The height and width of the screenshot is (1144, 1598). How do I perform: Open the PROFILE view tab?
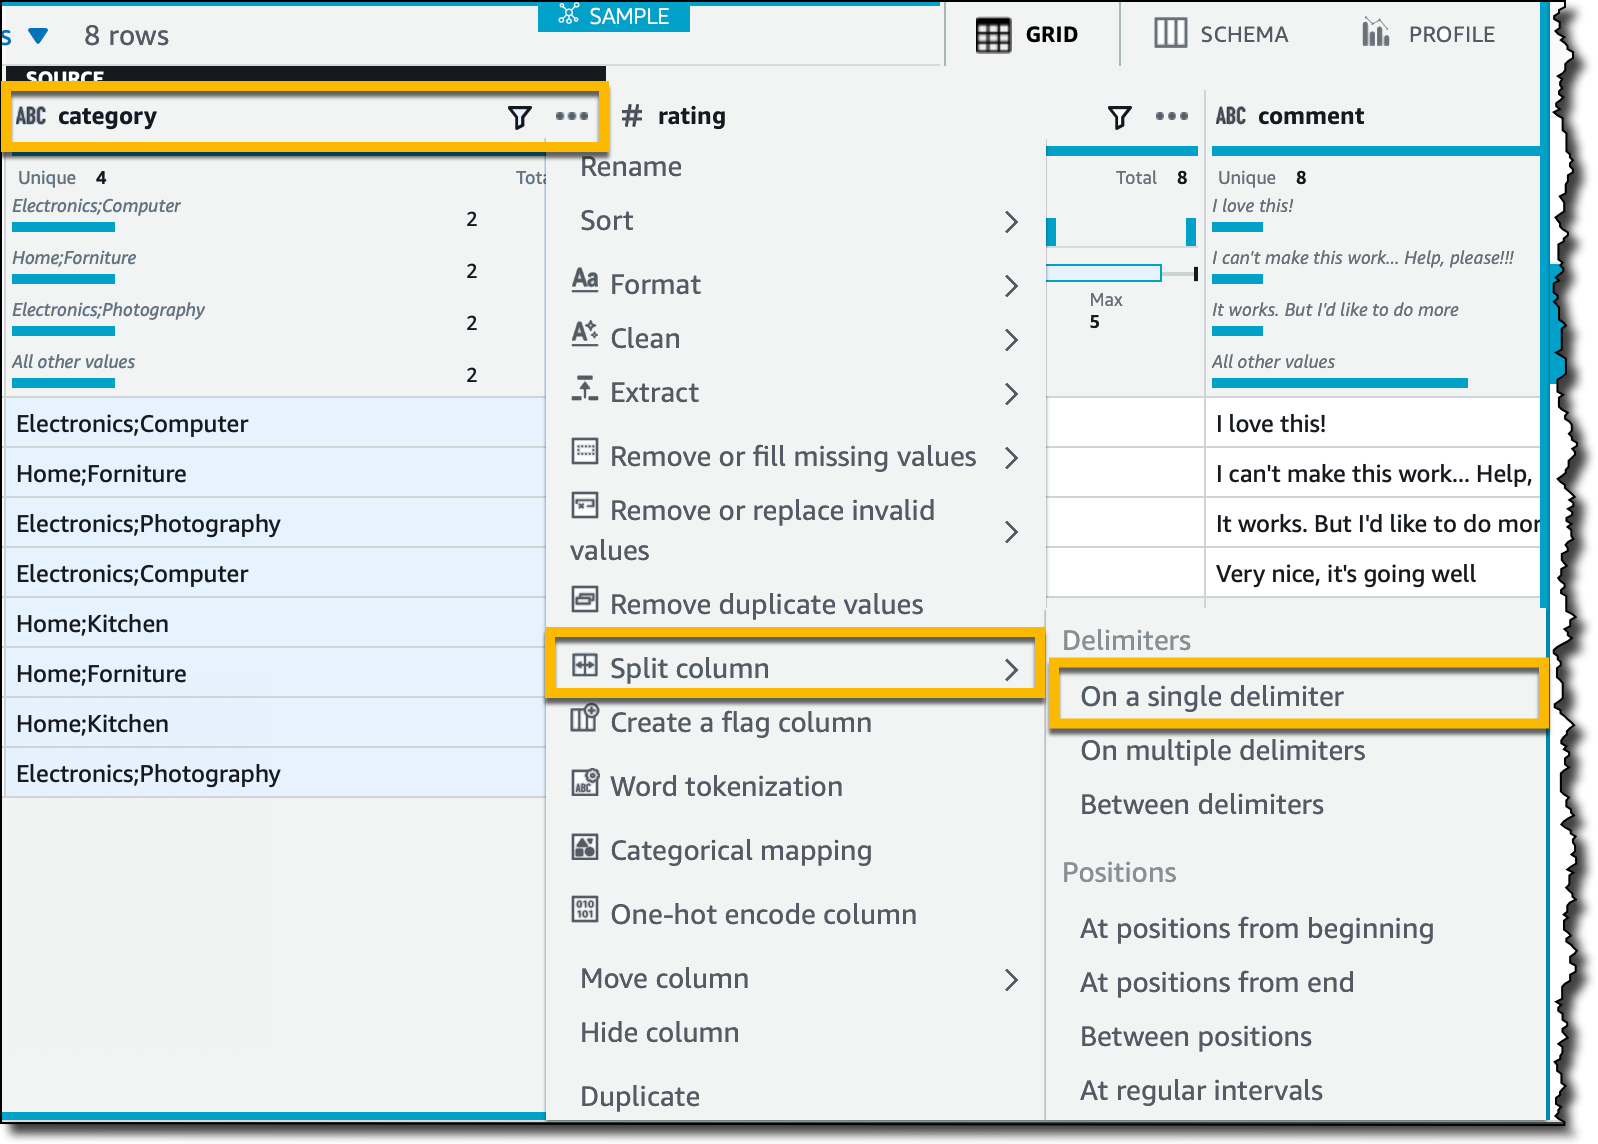(x=1428, y=34)
